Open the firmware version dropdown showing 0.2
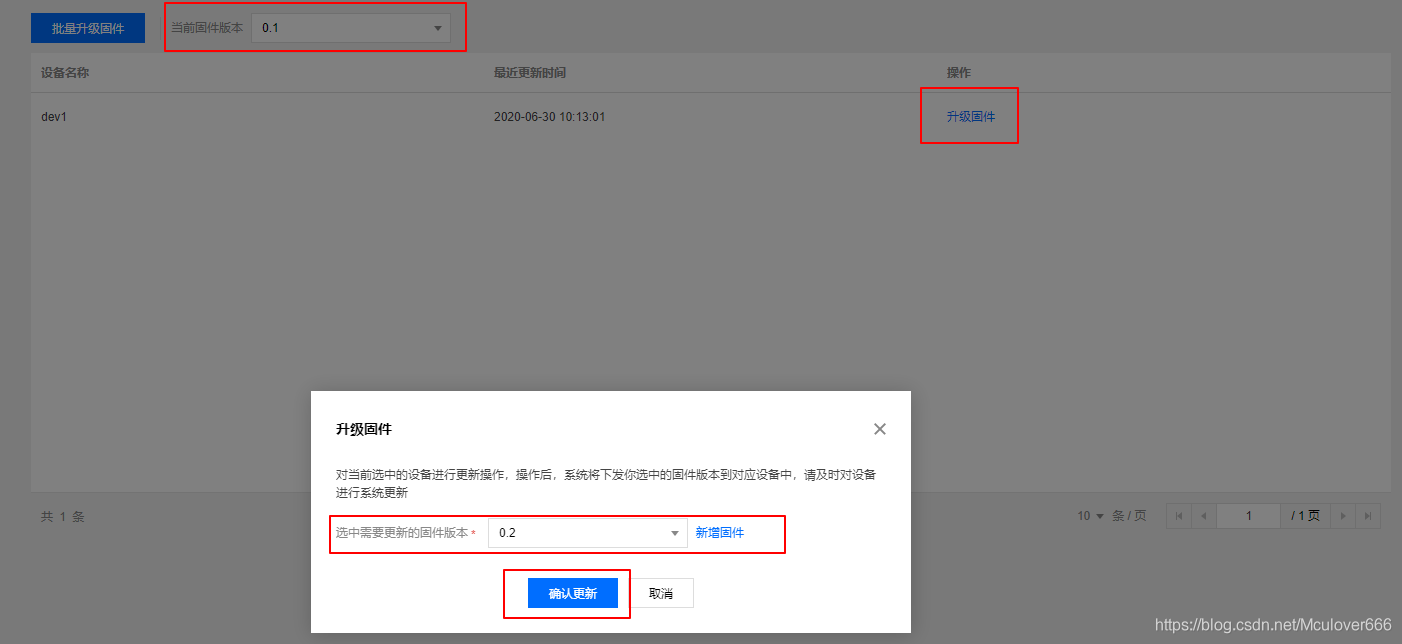 click(x=585, y=533)
